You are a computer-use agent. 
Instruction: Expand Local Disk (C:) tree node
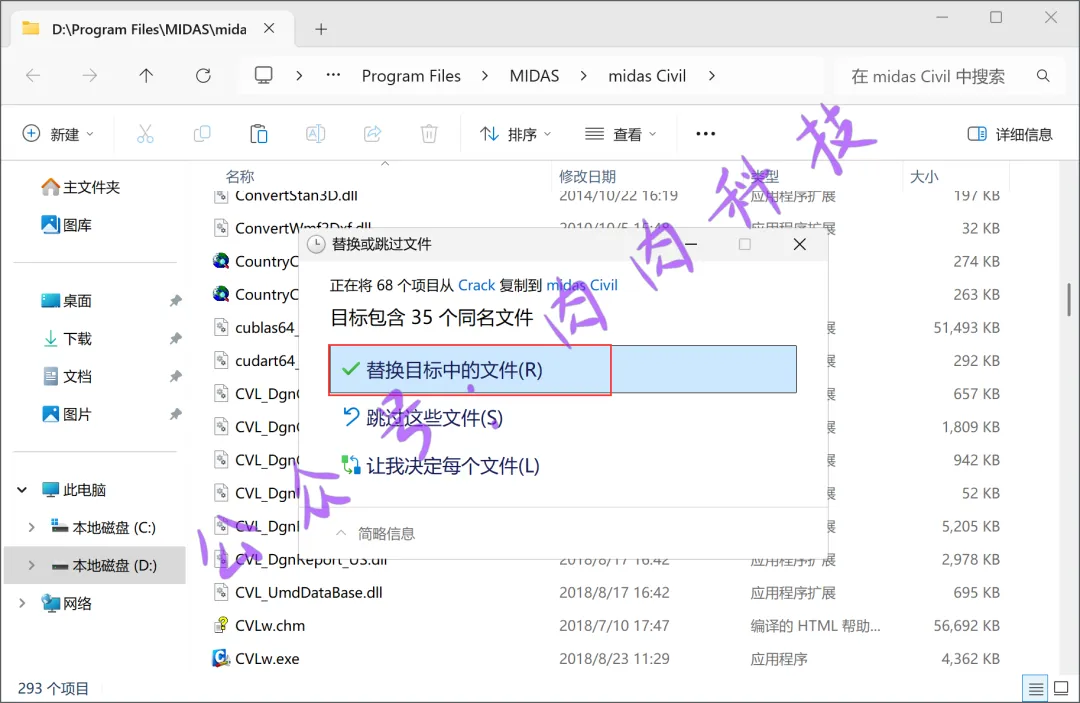[31, 527]
